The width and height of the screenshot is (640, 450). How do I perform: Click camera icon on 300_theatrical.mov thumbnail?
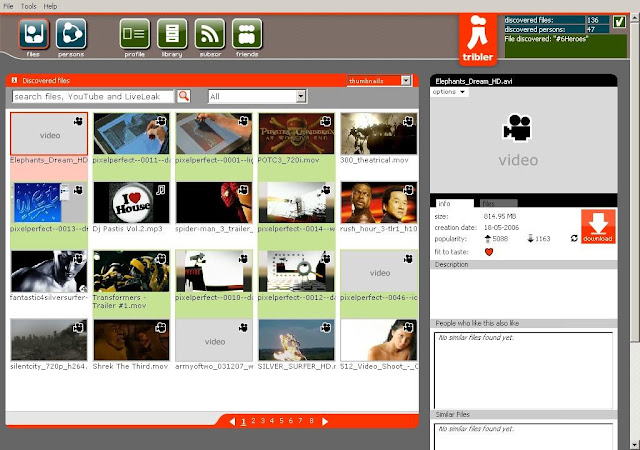(x=408, y=121)
